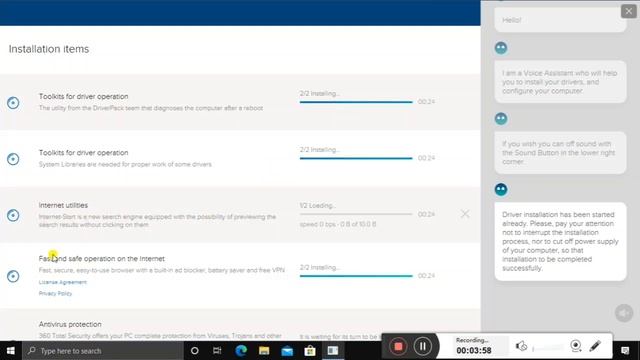The width and height of the screenshot is (640, 360).
Task: Click the Internet utilities title
Action: [63, 205]
